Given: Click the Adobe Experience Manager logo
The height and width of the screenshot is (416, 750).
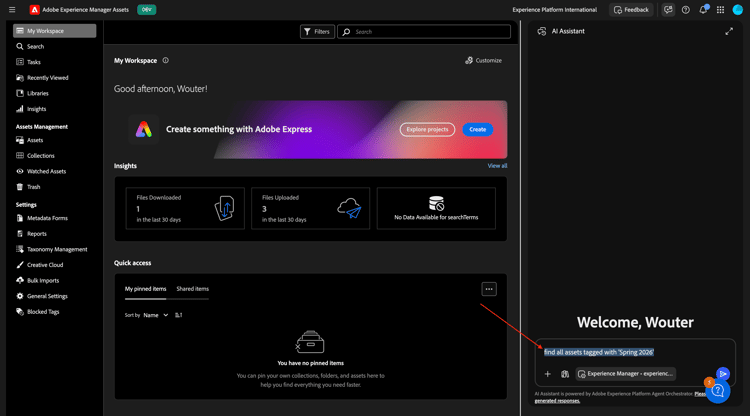Looking at the screenshot, I should (x=34, y=10).
